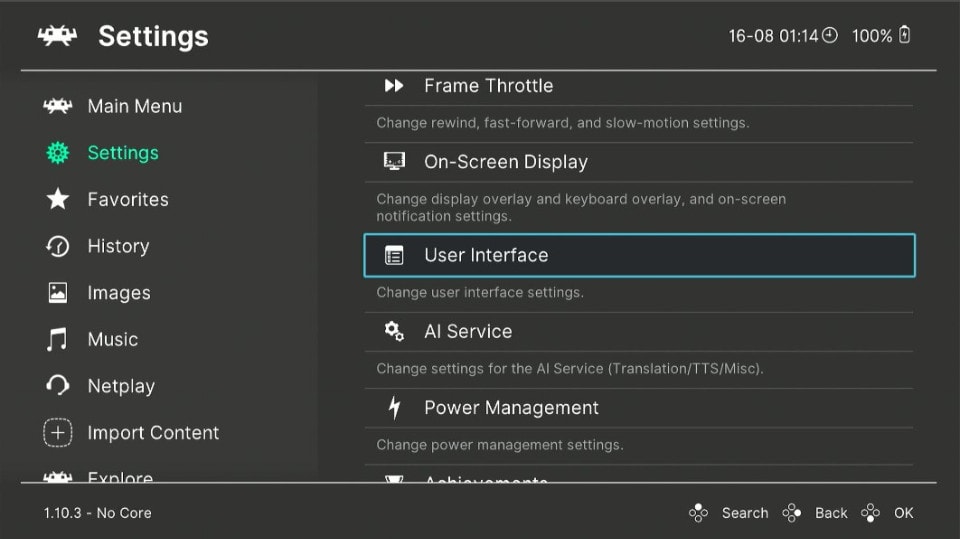960x539 pixels.
Task: Go to Favorites in the sidebar
Action: click(128, 199)
